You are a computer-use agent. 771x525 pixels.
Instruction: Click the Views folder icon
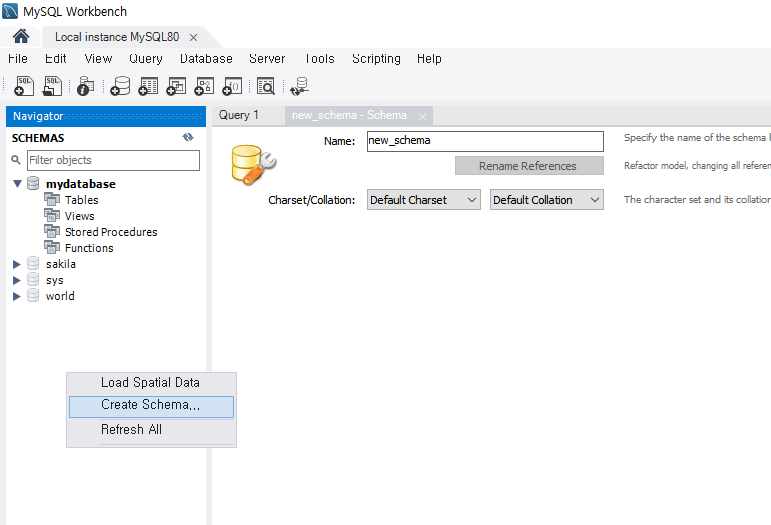52,215
